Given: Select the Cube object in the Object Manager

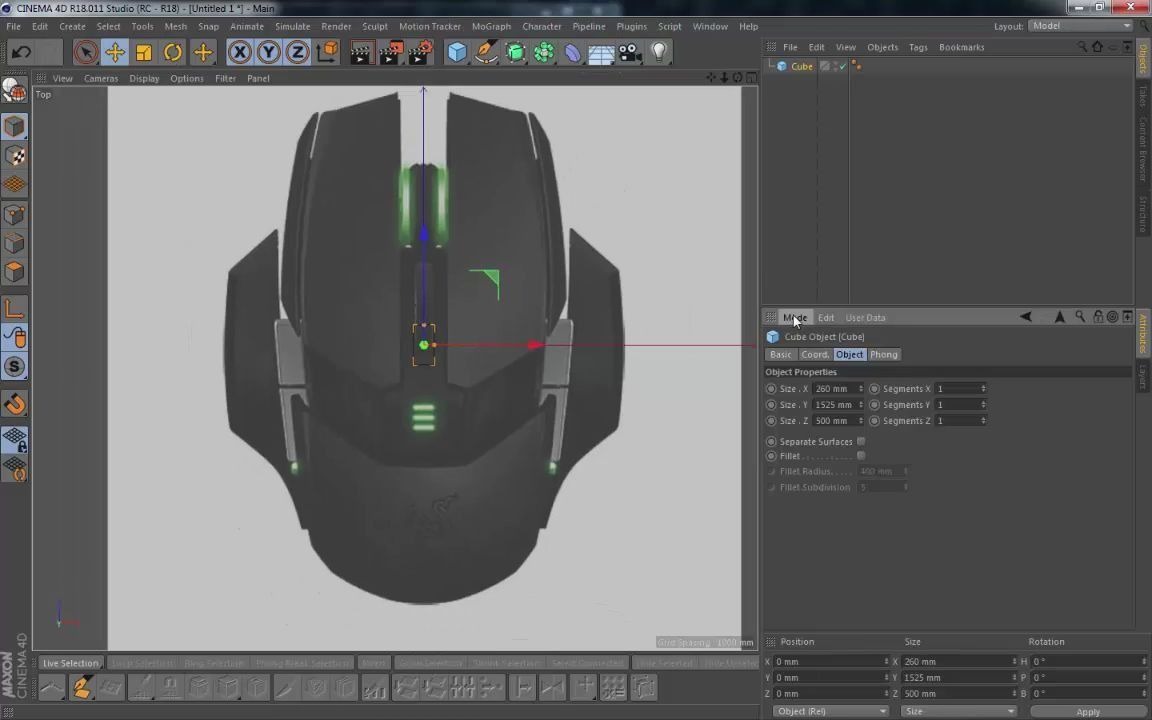Looking at the screenshot, I should (801, 66).
